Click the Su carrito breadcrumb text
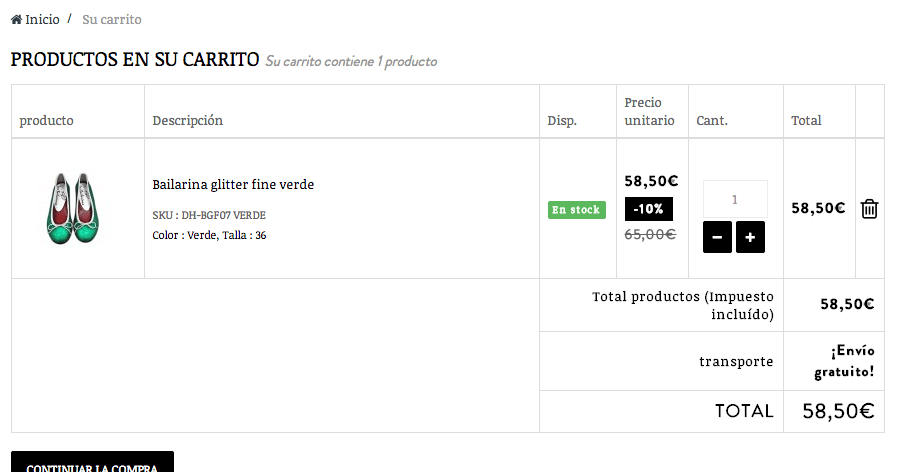903x472 pixels. (112, 20)
